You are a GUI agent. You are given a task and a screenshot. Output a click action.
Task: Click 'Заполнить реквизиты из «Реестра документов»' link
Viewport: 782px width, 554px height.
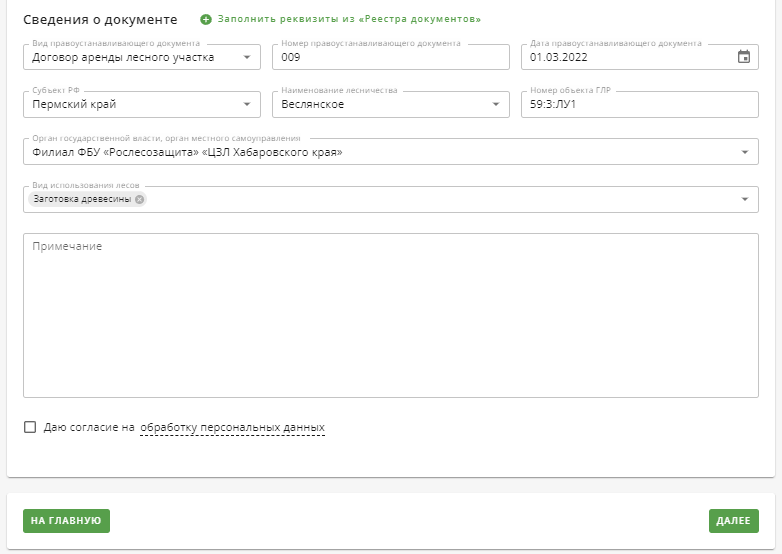(x=349, y=19)
